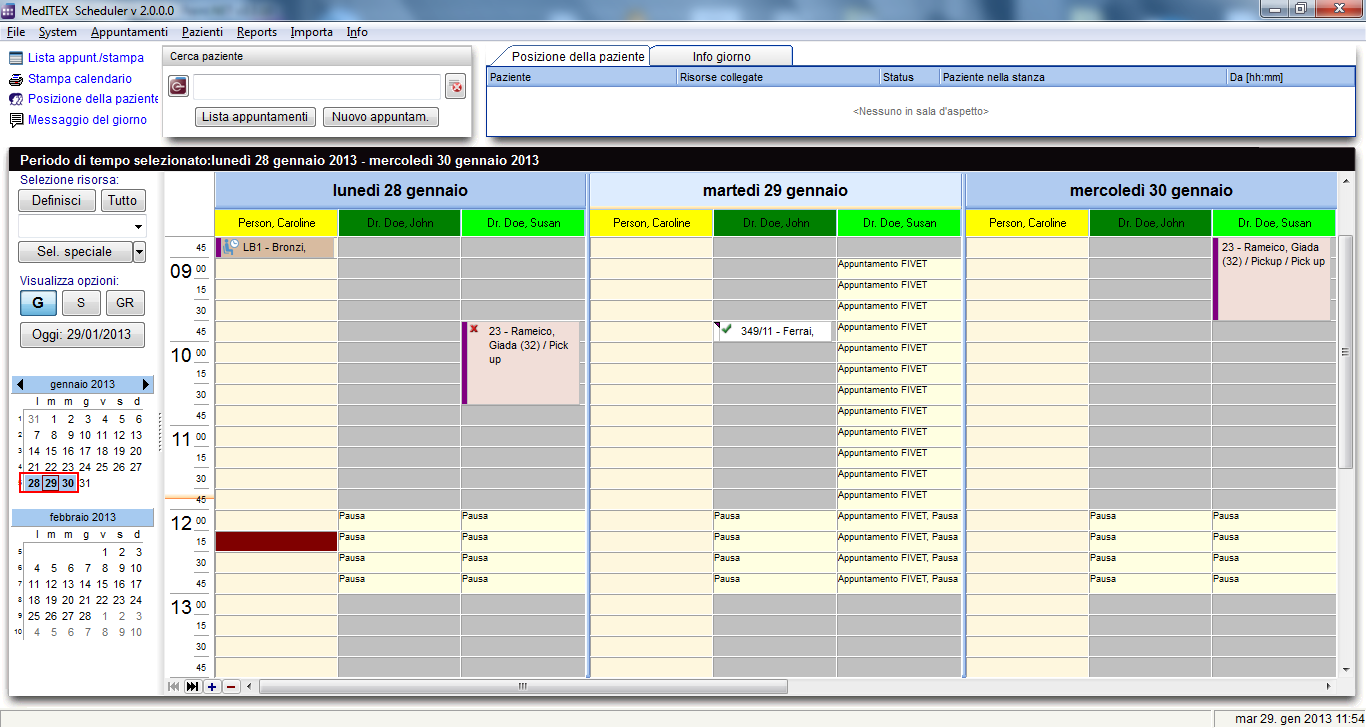Click the Oggi: 29/01/2013 button
The width and height of the screenshot is (1366, 728).
82,335
